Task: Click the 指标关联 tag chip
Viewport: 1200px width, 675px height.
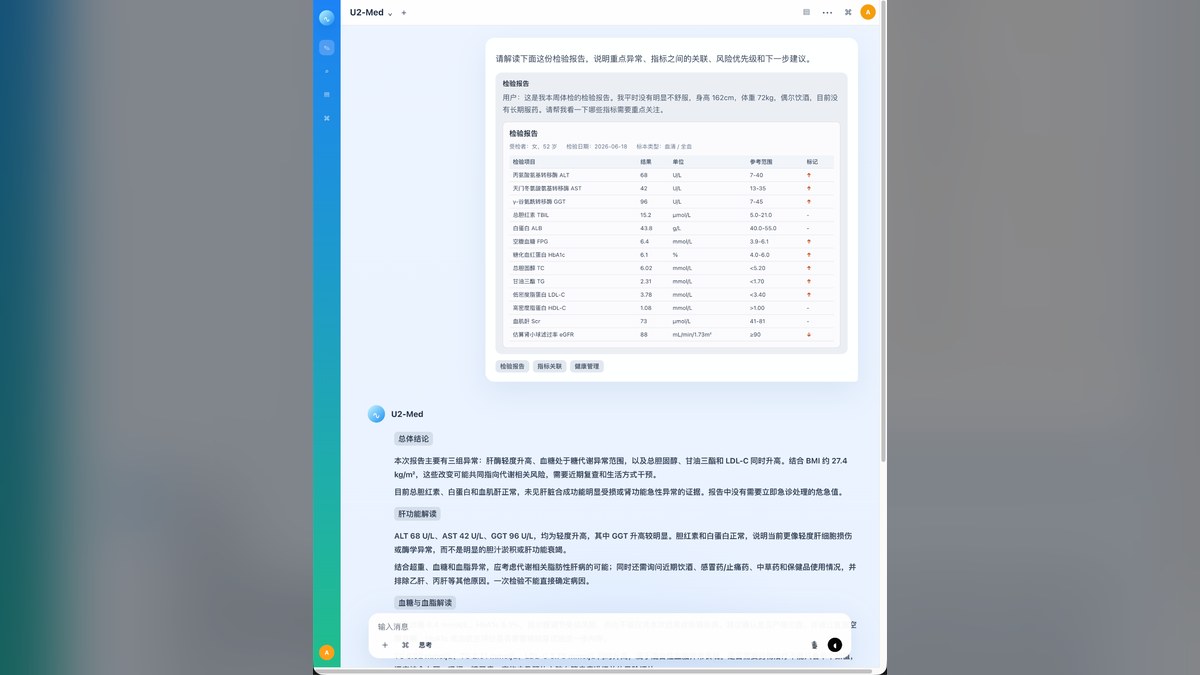Action: pos(550,367)
